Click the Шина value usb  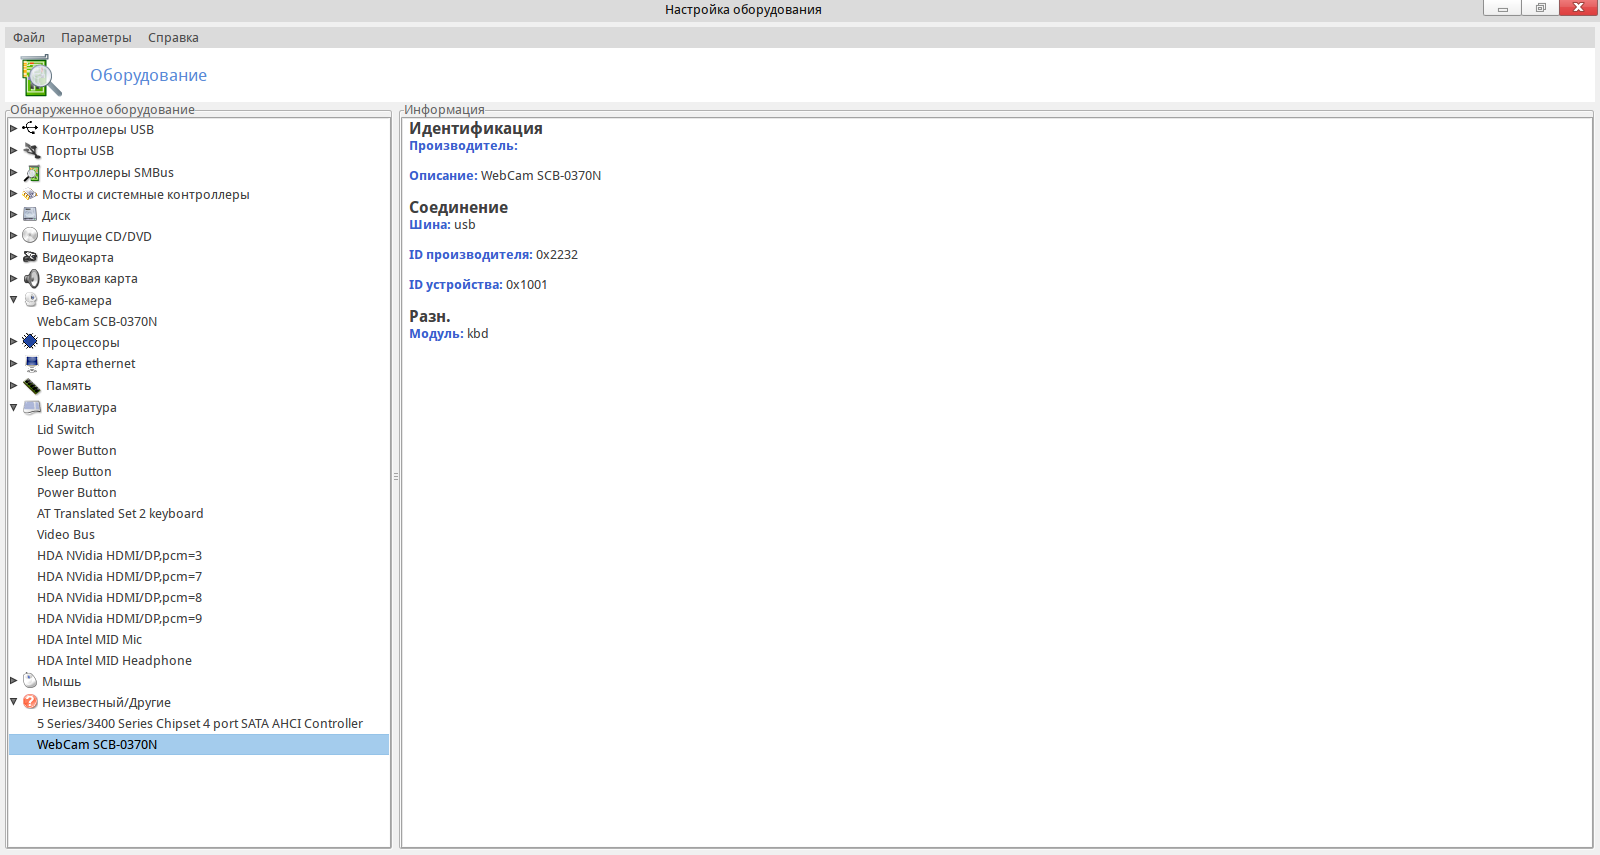click(465, 224)
